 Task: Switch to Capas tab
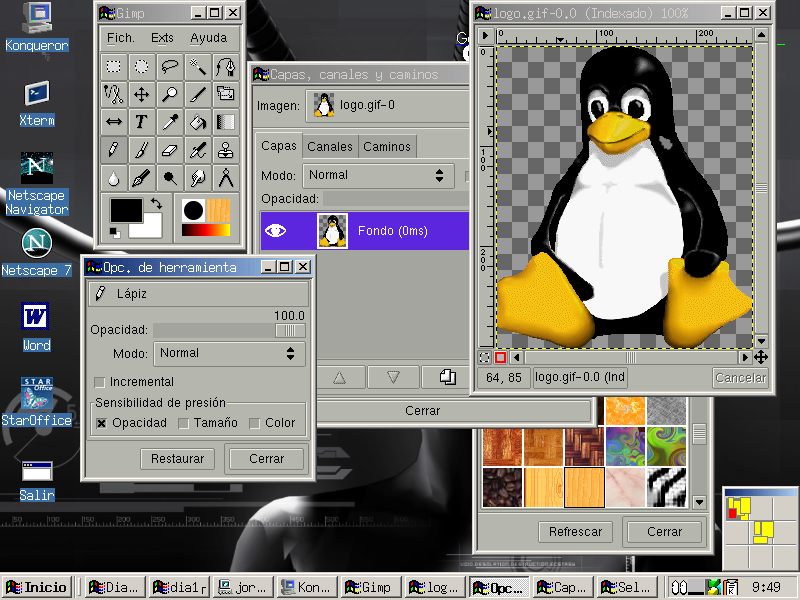pos(279,146)
